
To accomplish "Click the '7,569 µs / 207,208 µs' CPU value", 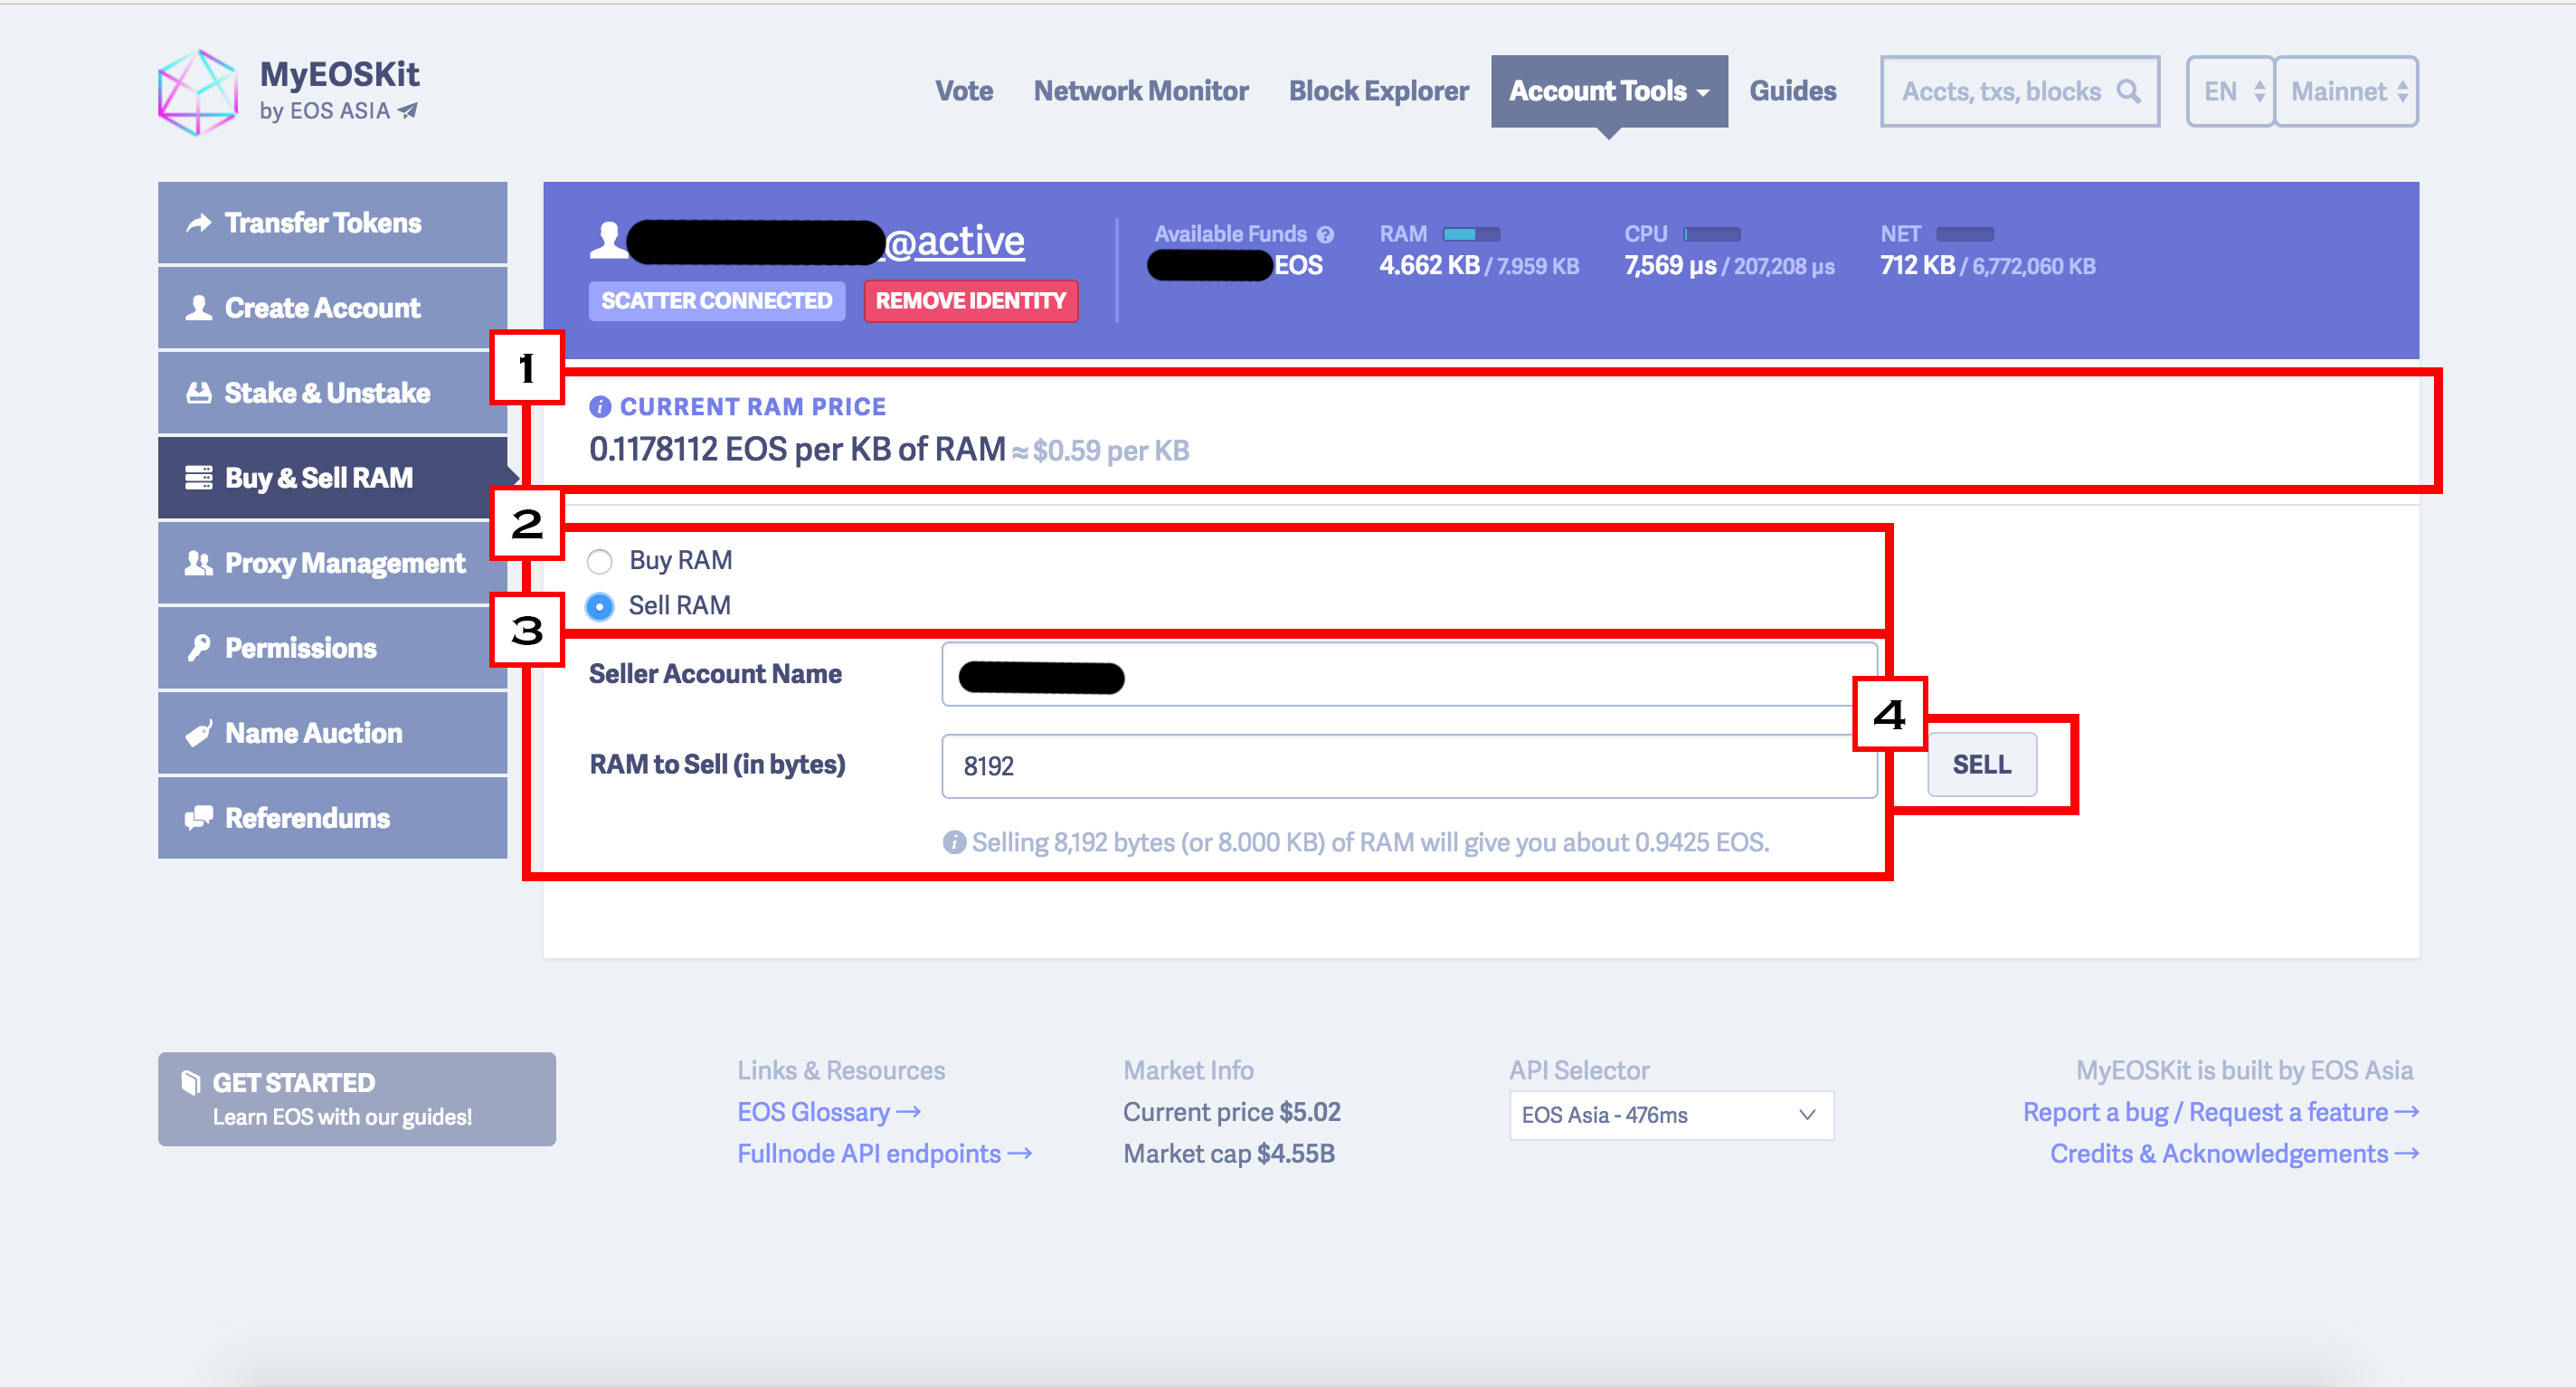I will tap(1729, 266).
